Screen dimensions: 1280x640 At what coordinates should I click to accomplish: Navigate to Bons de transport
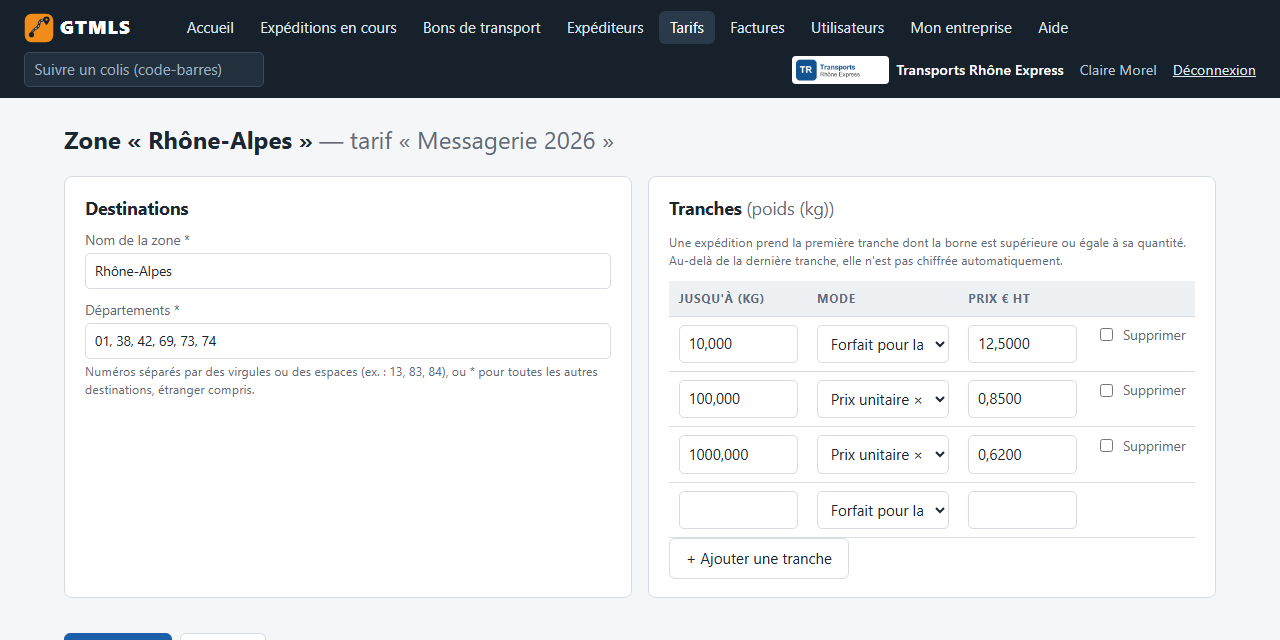coord(482,28)
